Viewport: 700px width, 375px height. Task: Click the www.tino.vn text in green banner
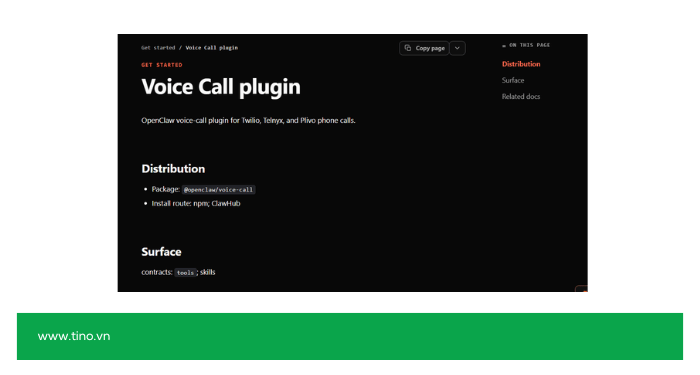click(74, 336)
